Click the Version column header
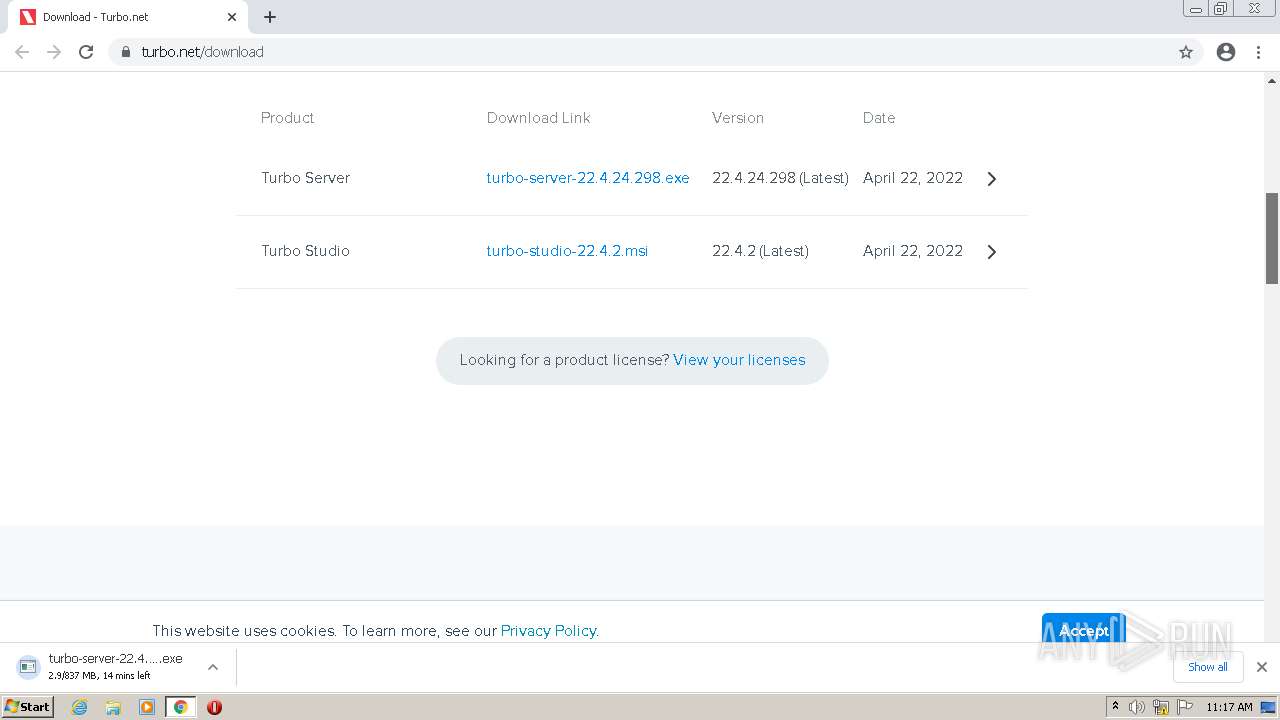 (738, 118)
